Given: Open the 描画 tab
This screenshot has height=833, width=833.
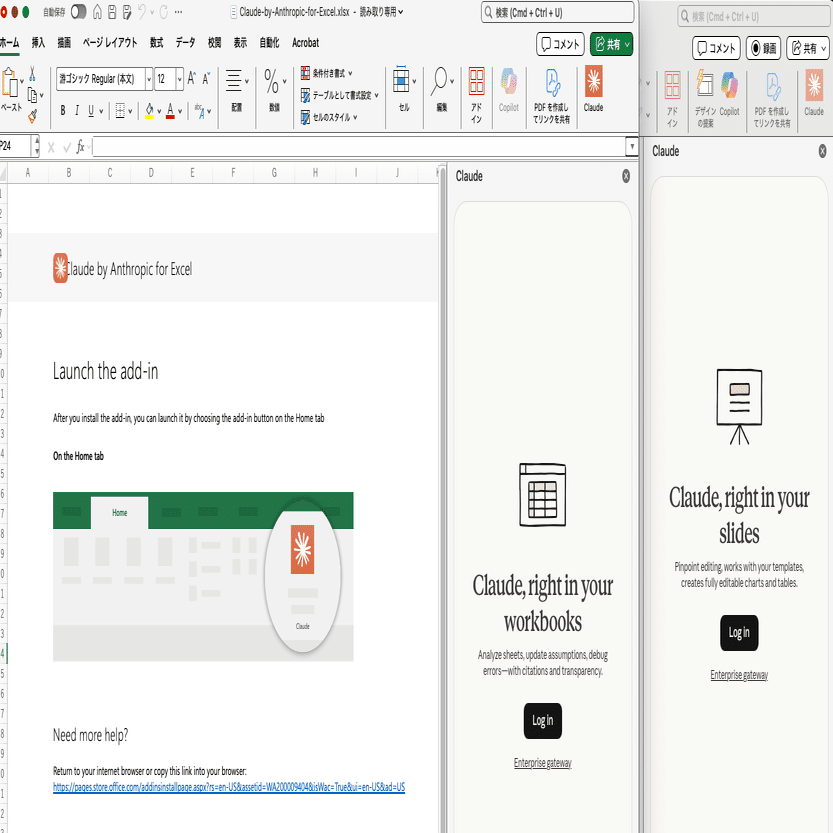Looking at the screenshot, I should 64,42.
